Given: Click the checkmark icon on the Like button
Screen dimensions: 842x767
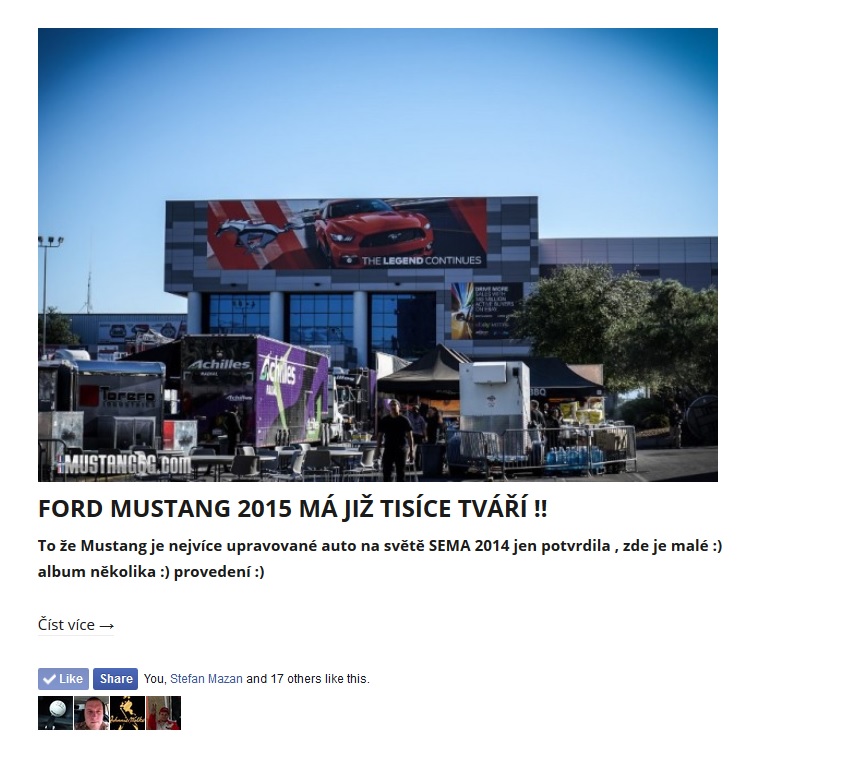Looking at the screenshot, I should (x=49, y=679).
